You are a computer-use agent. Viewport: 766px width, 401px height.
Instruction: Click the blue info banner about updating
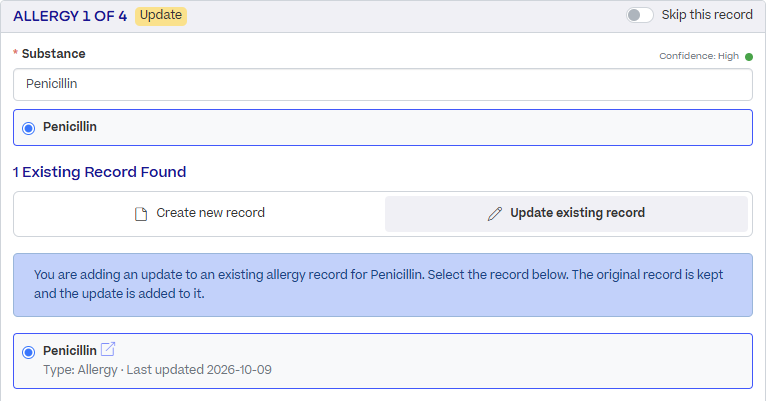tap(383, 285)
